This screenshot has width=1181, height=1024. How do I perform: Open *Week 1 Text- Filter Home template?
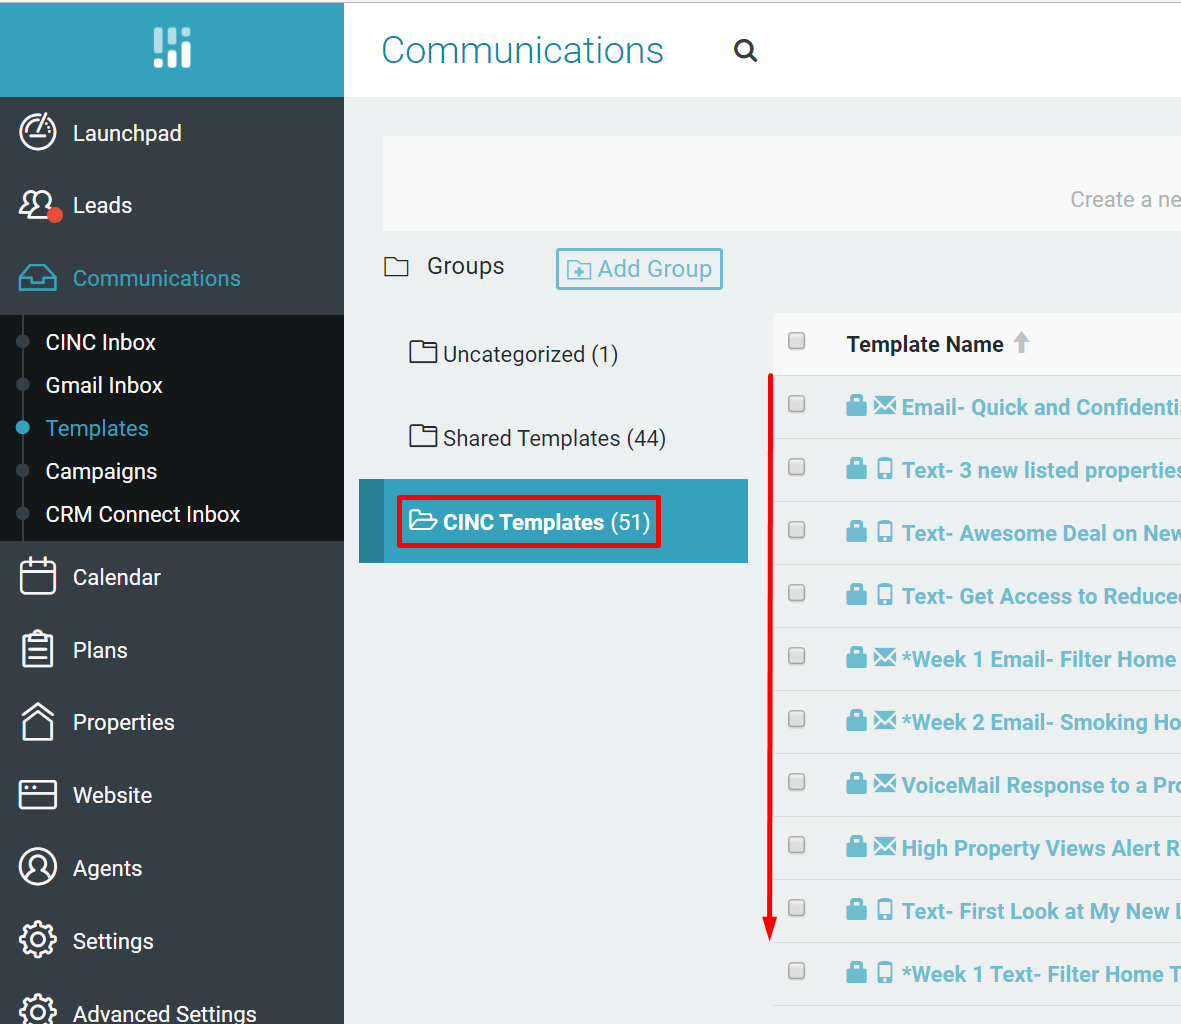pyautogui.click(x=1041, y=974)
